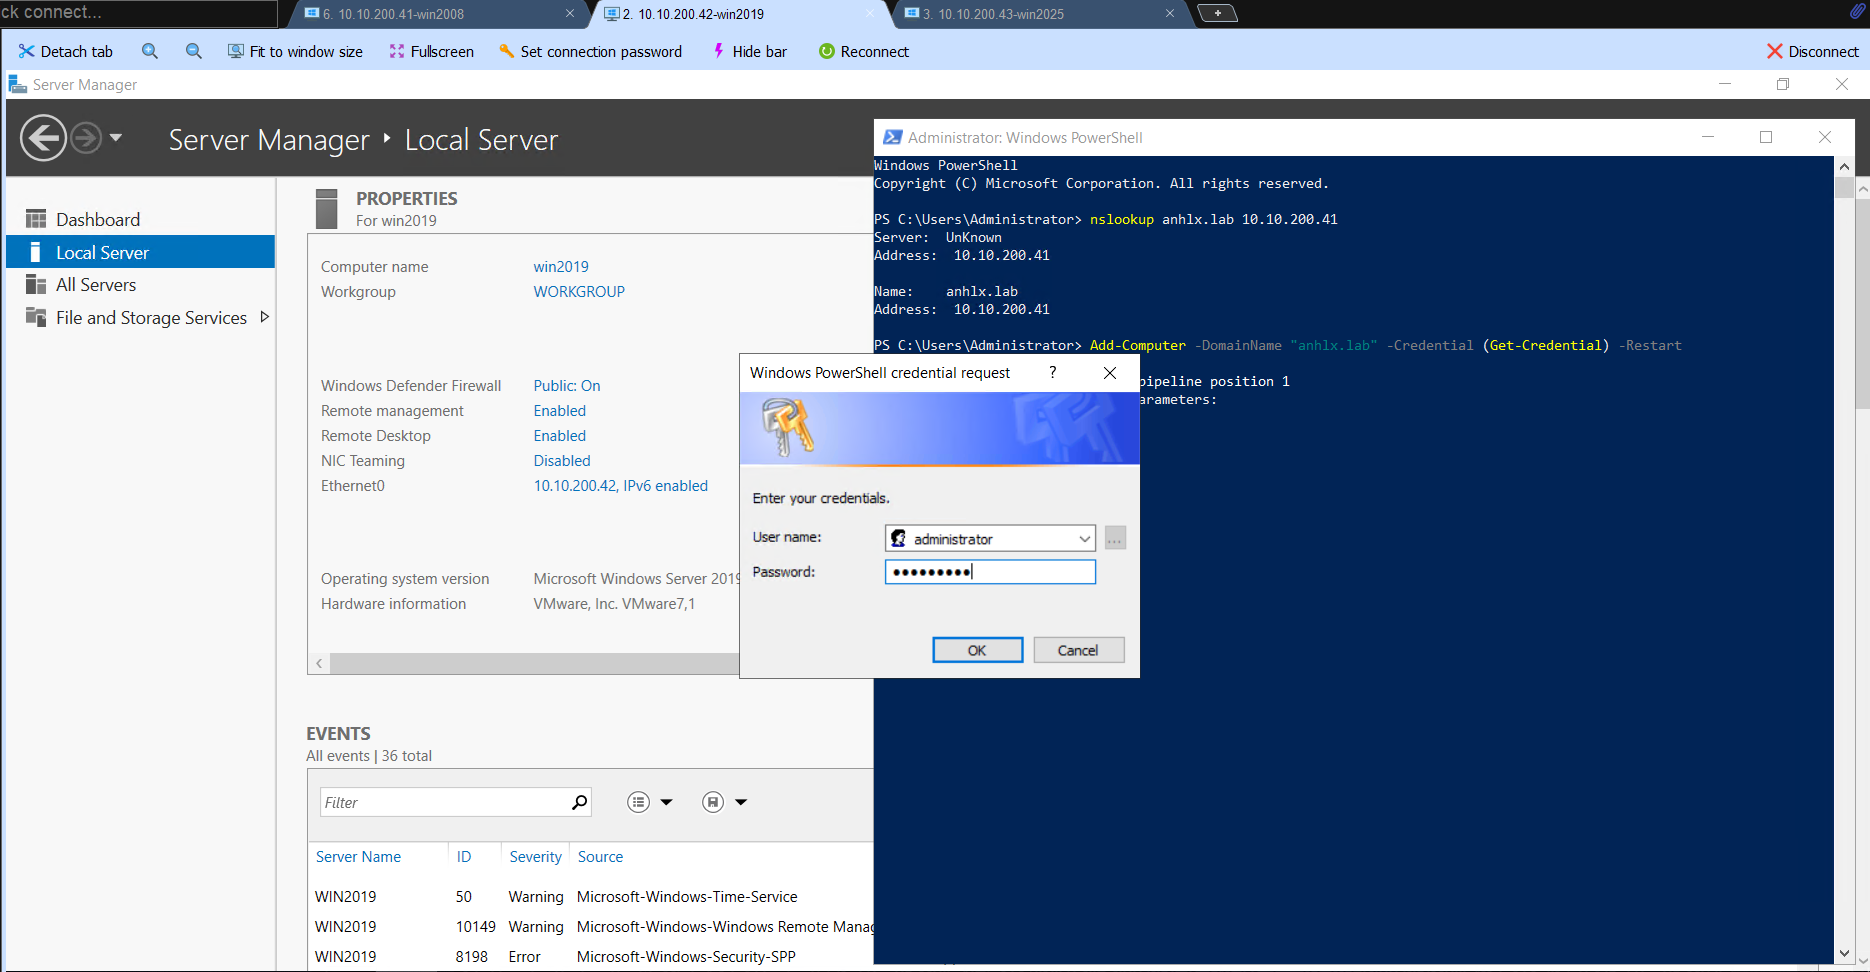The image size is (1870, 972).
Task: Click the win2019 computer name link
Action: pyautogui.click(x=561, y=267)
